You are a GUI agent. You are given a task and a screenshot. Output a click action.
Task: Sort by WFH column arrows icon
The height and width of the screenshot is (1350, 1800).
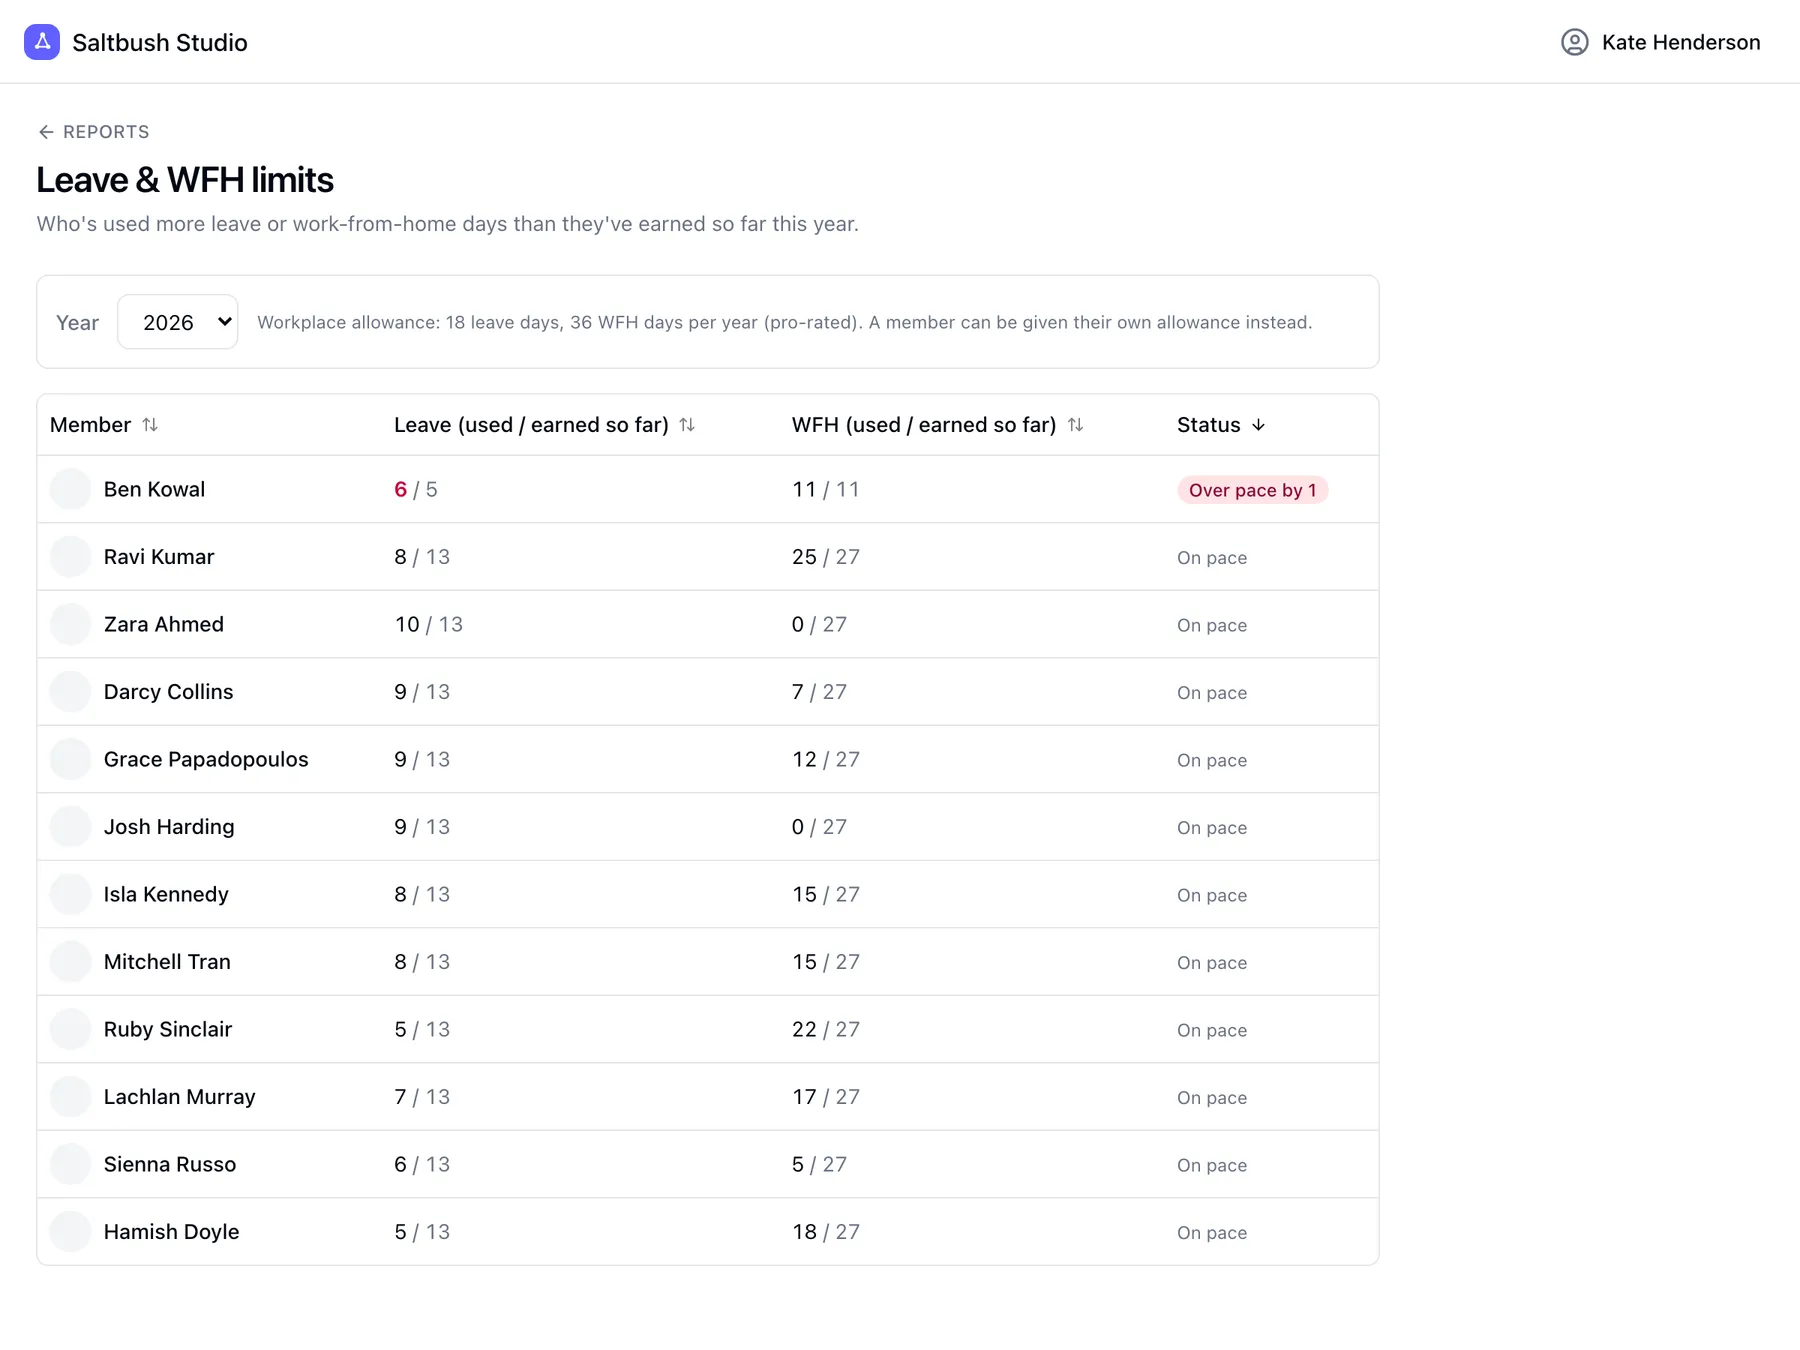coord(1075,425)
